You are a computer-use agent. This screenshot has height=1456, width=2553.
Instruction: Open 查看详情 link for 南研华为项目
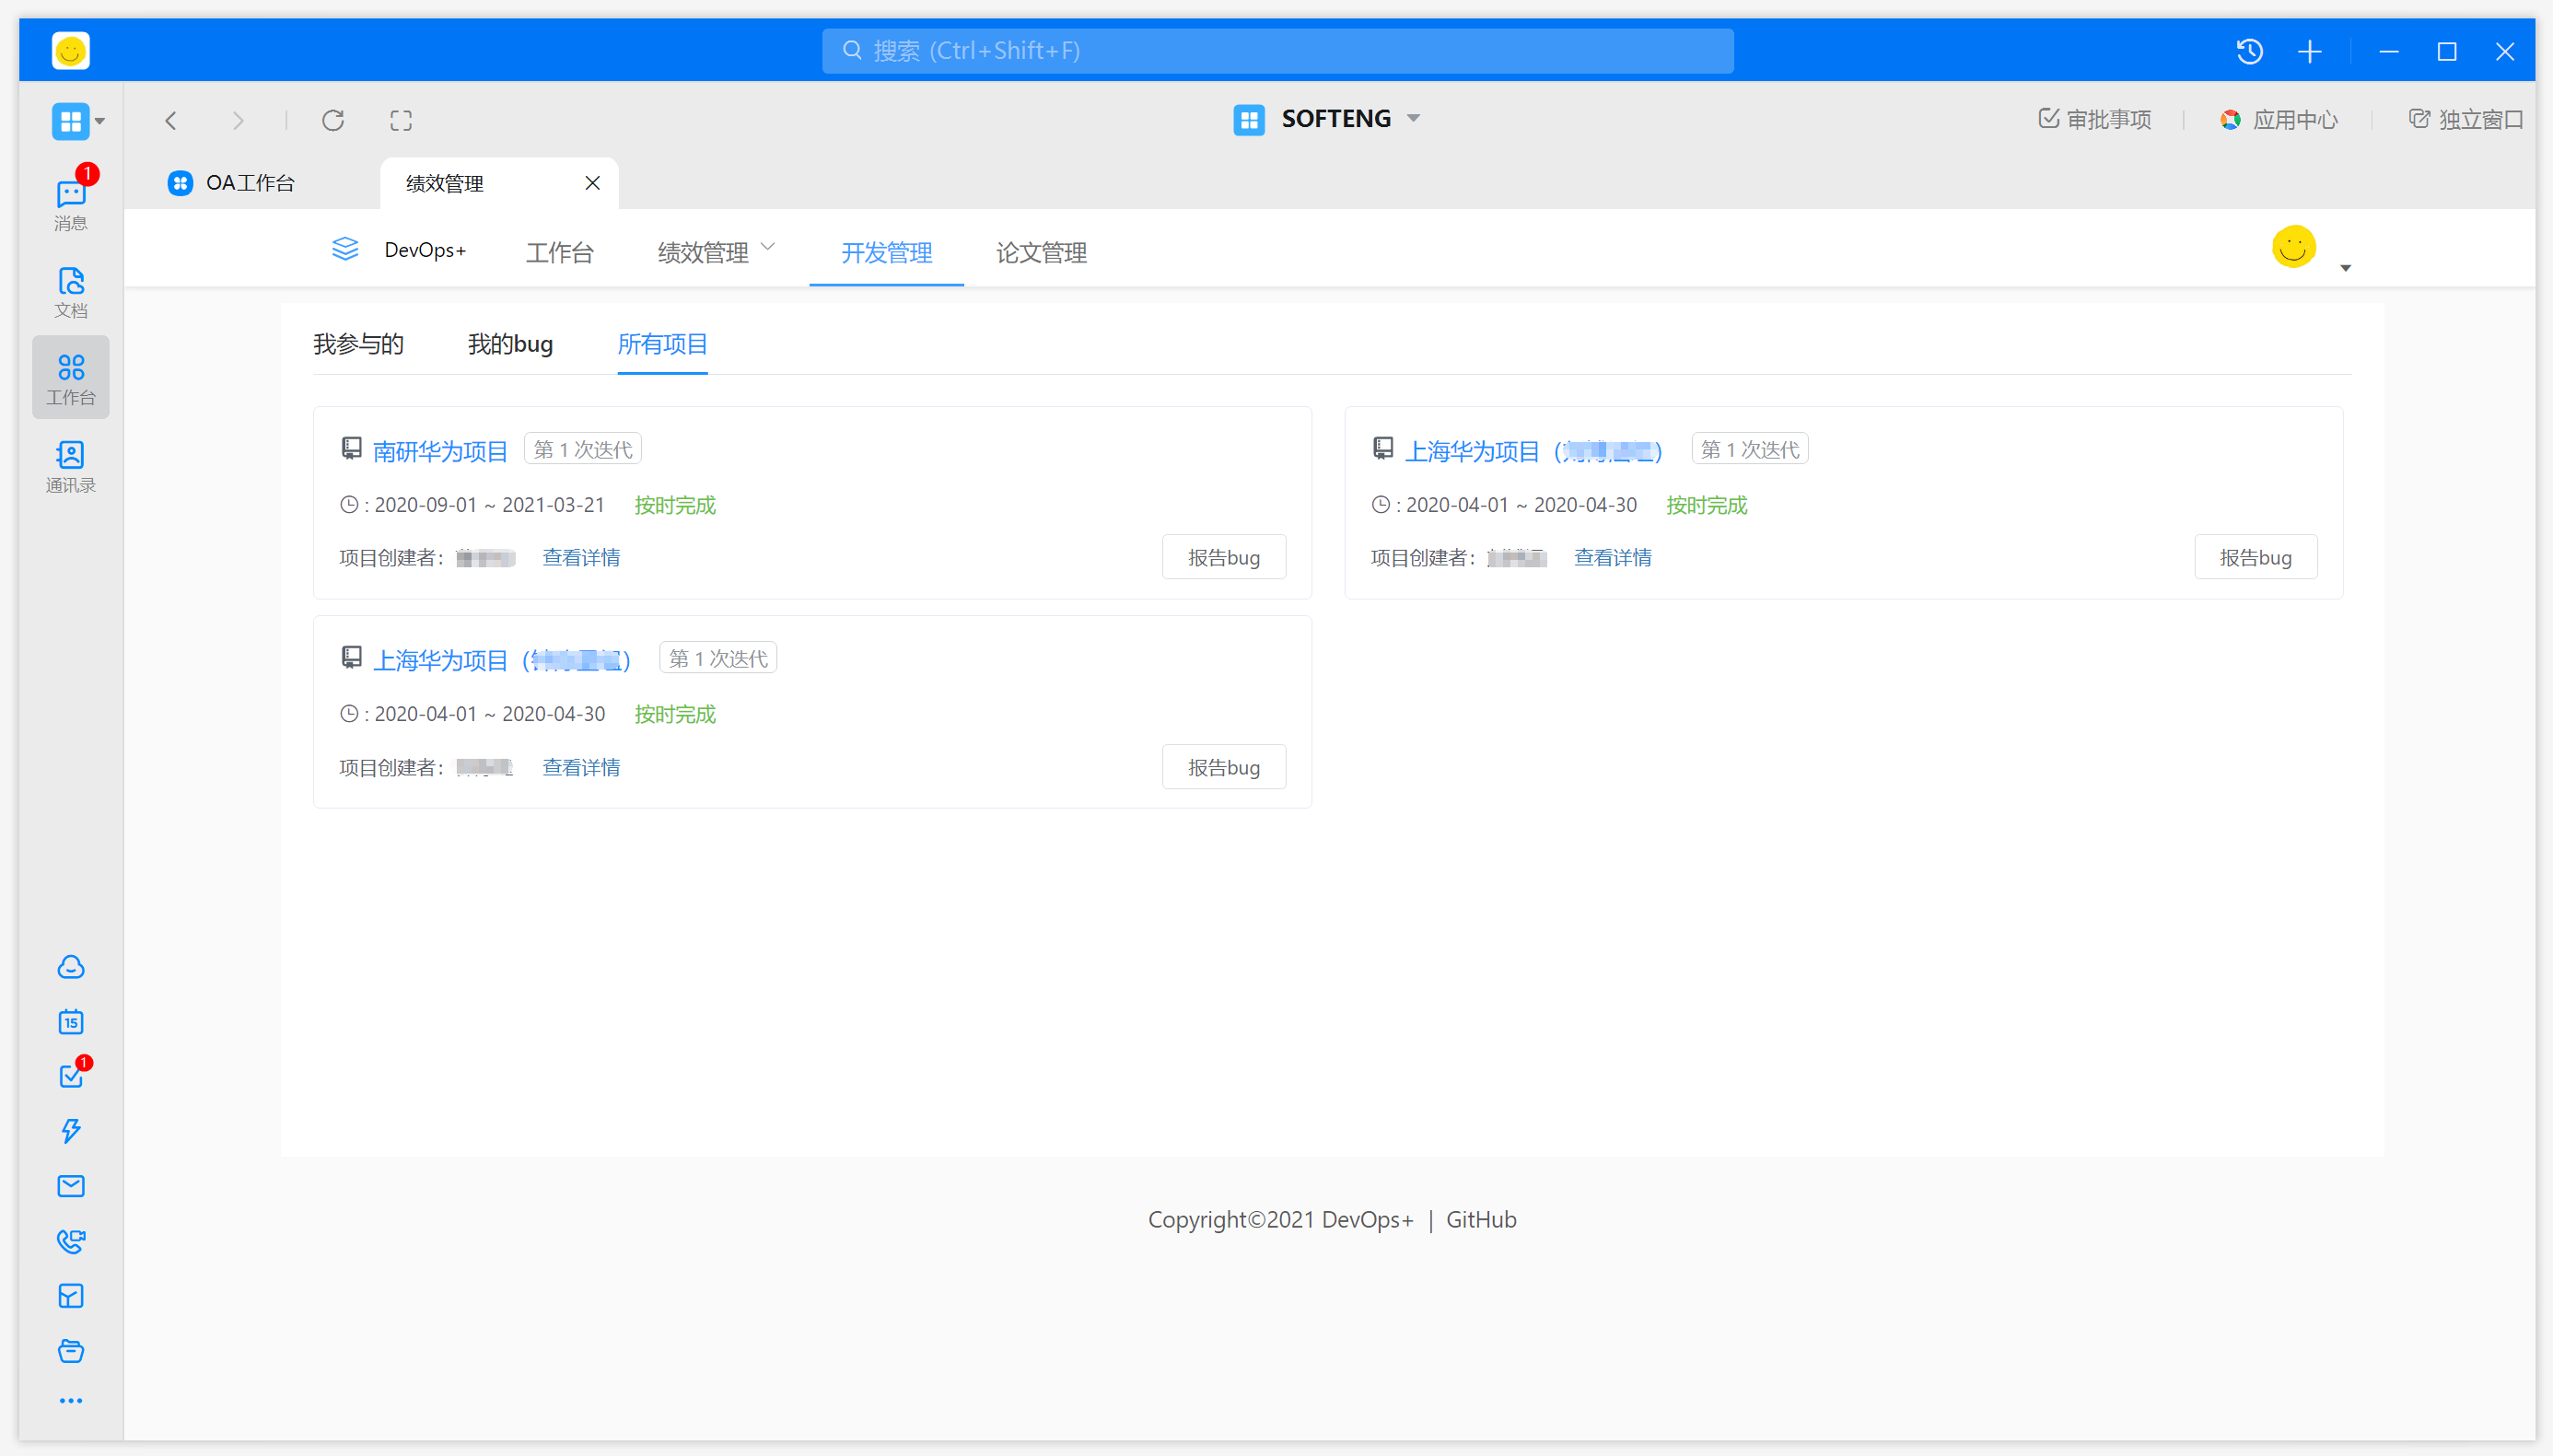581,557
